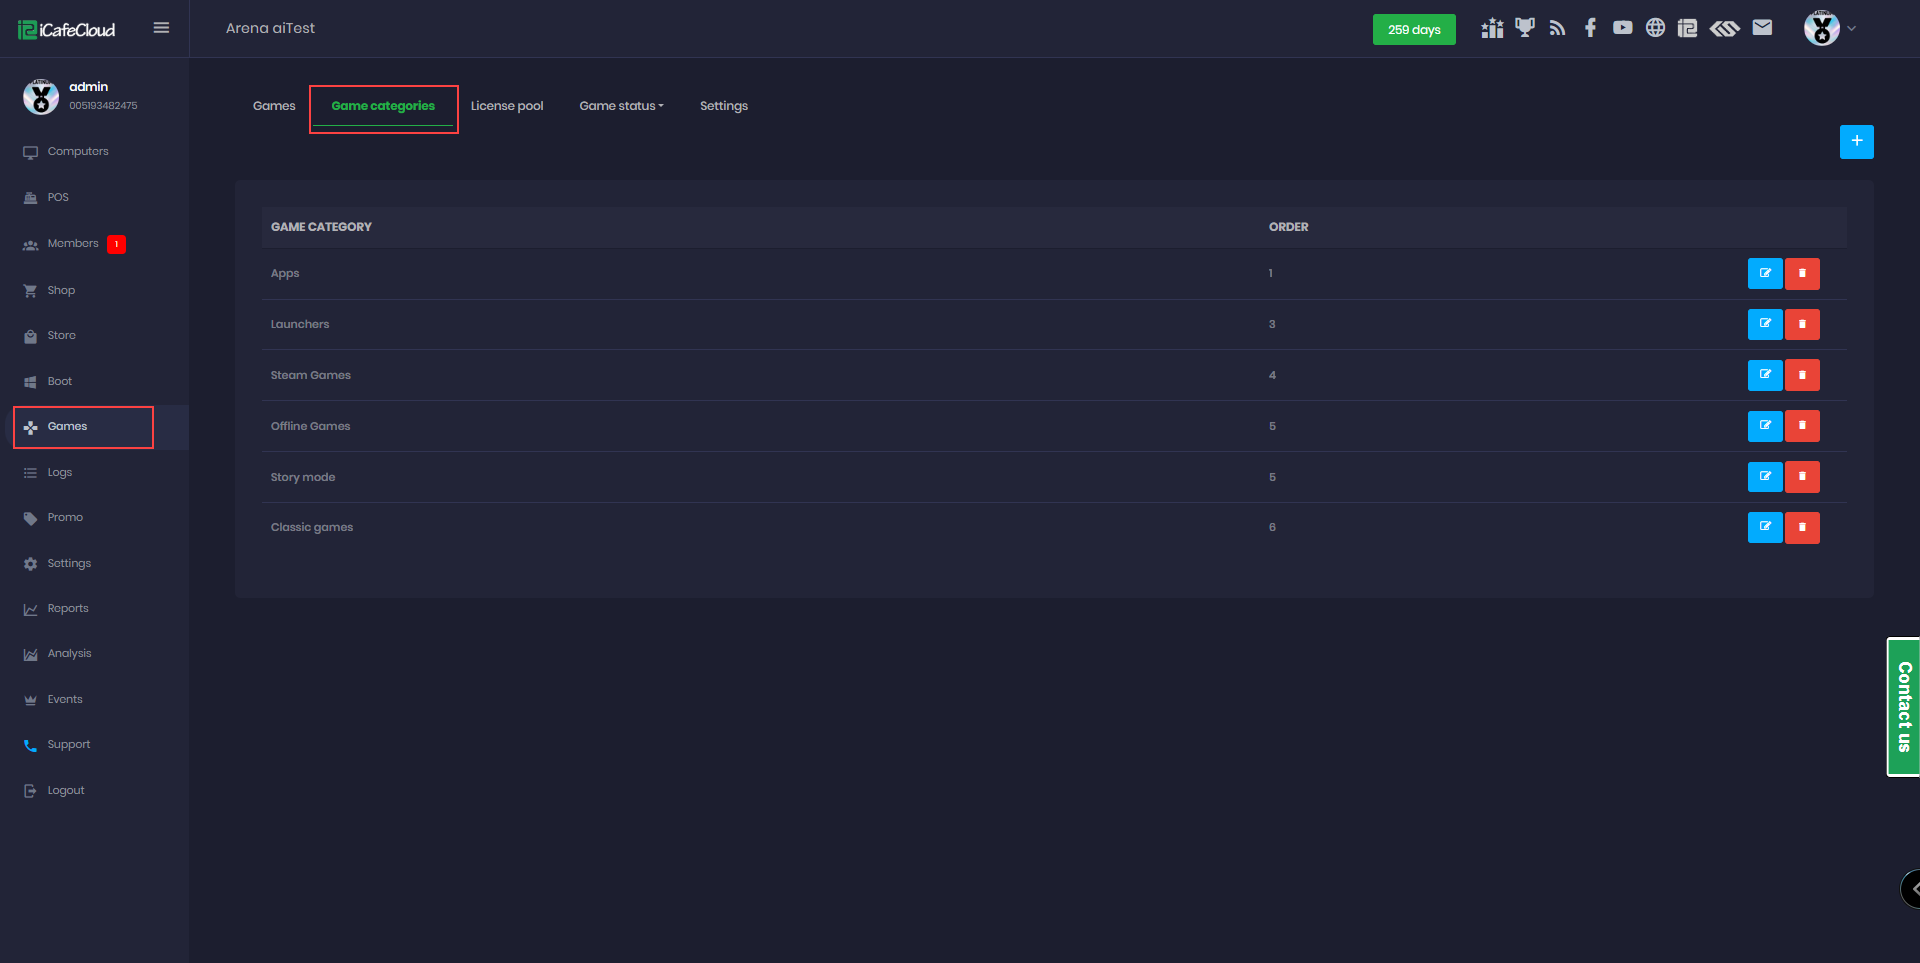This screenshot has height=963, width=1920.
Task: Click the iCafeCloud logo
Action: [66, 30]
